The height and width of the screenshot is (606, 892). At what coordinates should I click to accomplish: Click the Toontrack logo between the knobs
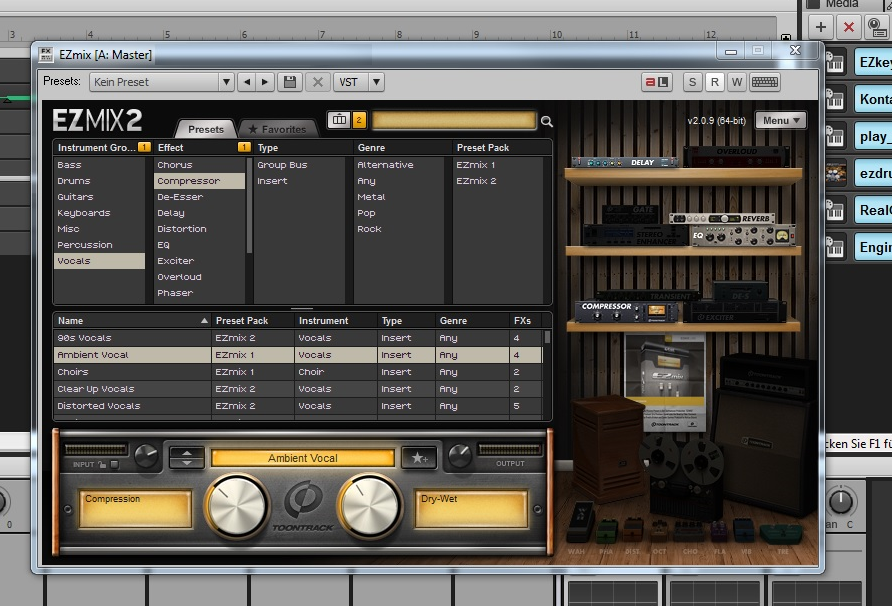click(303, 504)
